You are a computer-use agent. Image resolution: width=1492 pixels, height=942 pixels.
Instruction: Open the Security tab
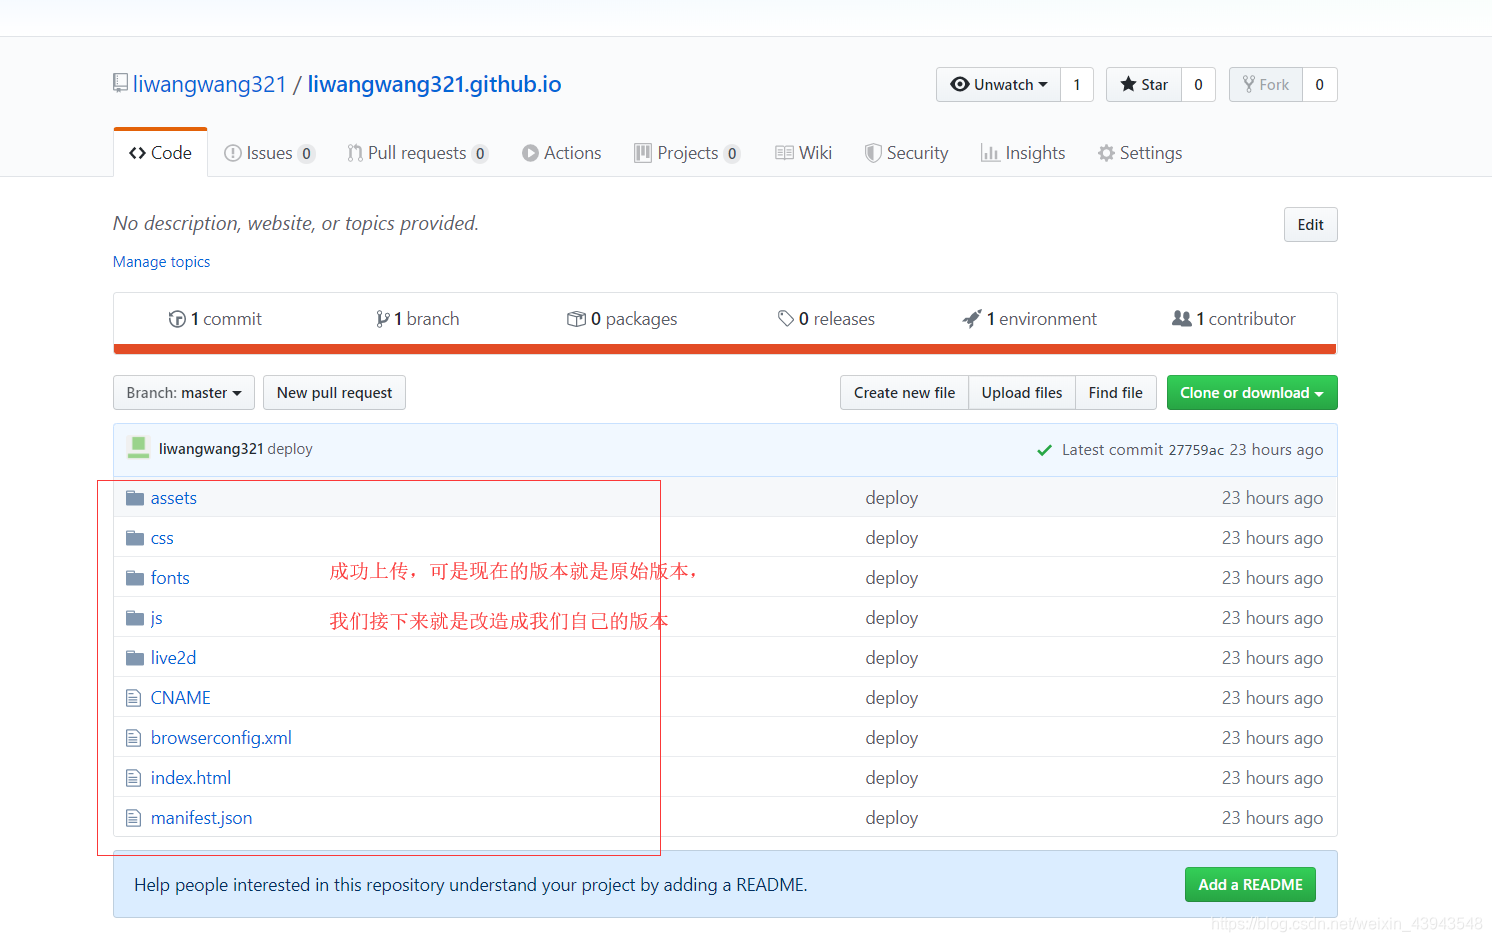click(906, 153)
